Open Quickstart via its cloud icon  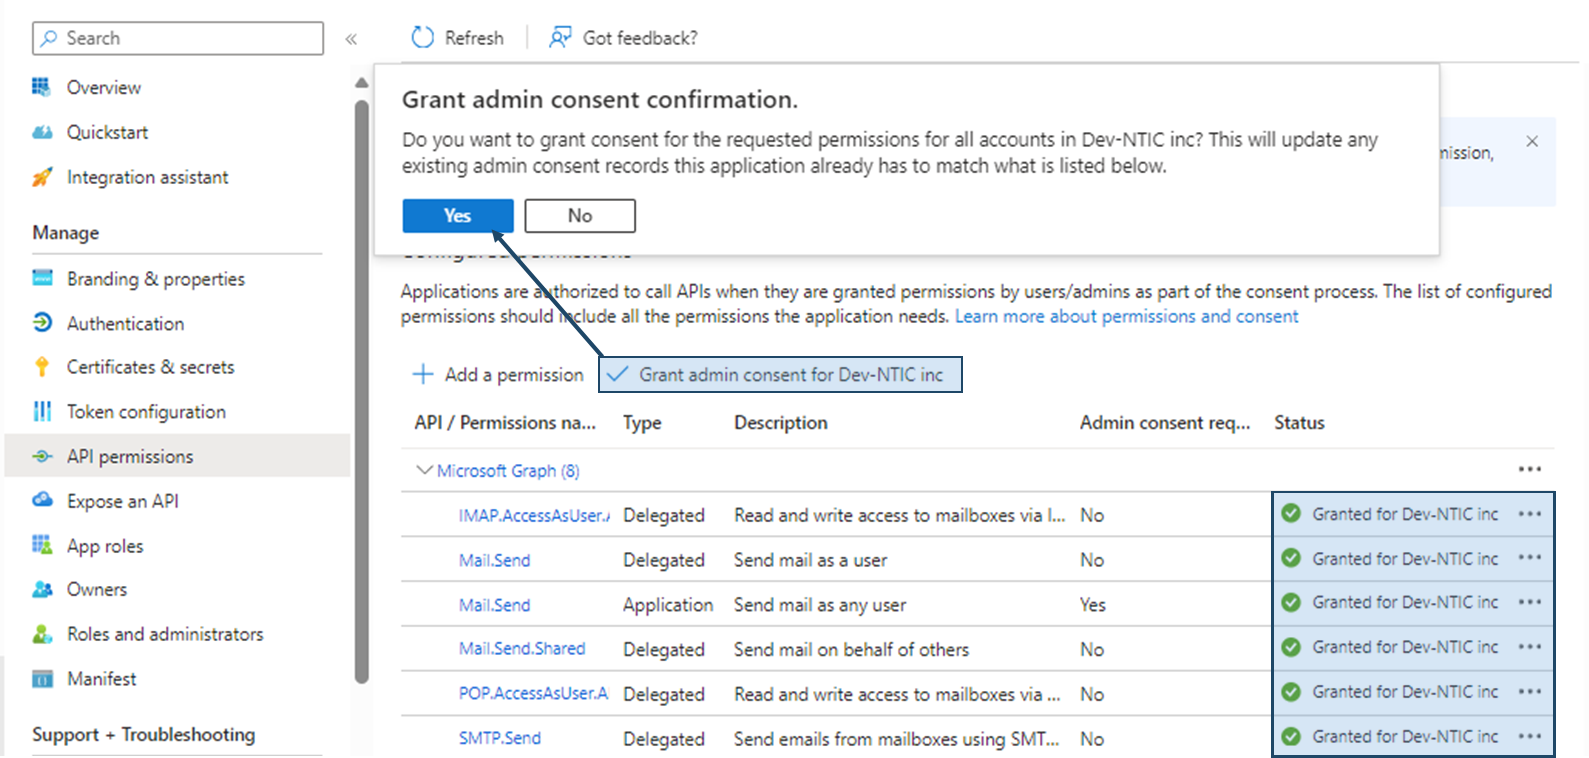pyautogui.click(x=42, y=132)
